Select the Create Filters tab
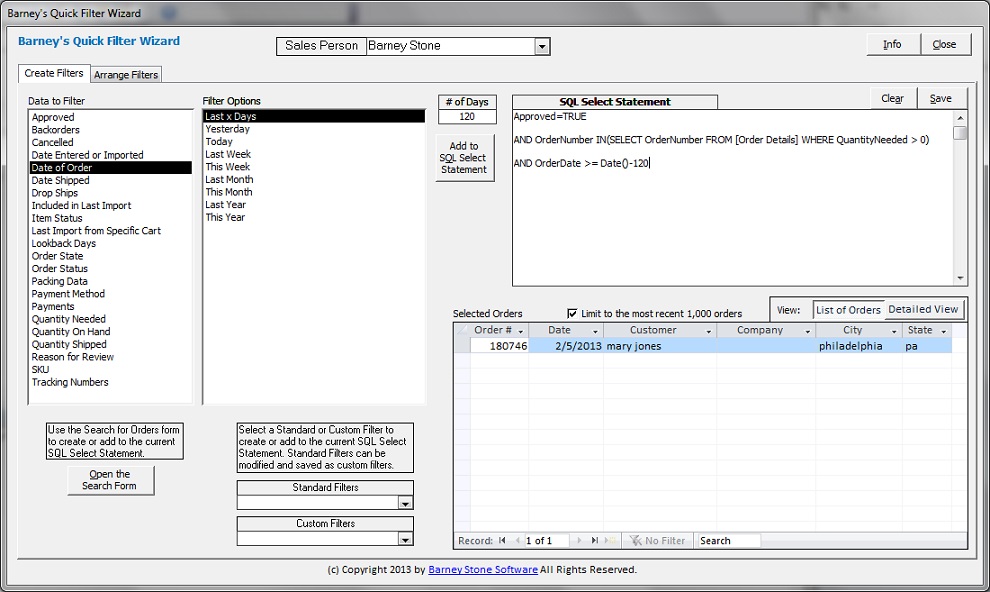Screen dimensions: 990x592 [55, 74]
